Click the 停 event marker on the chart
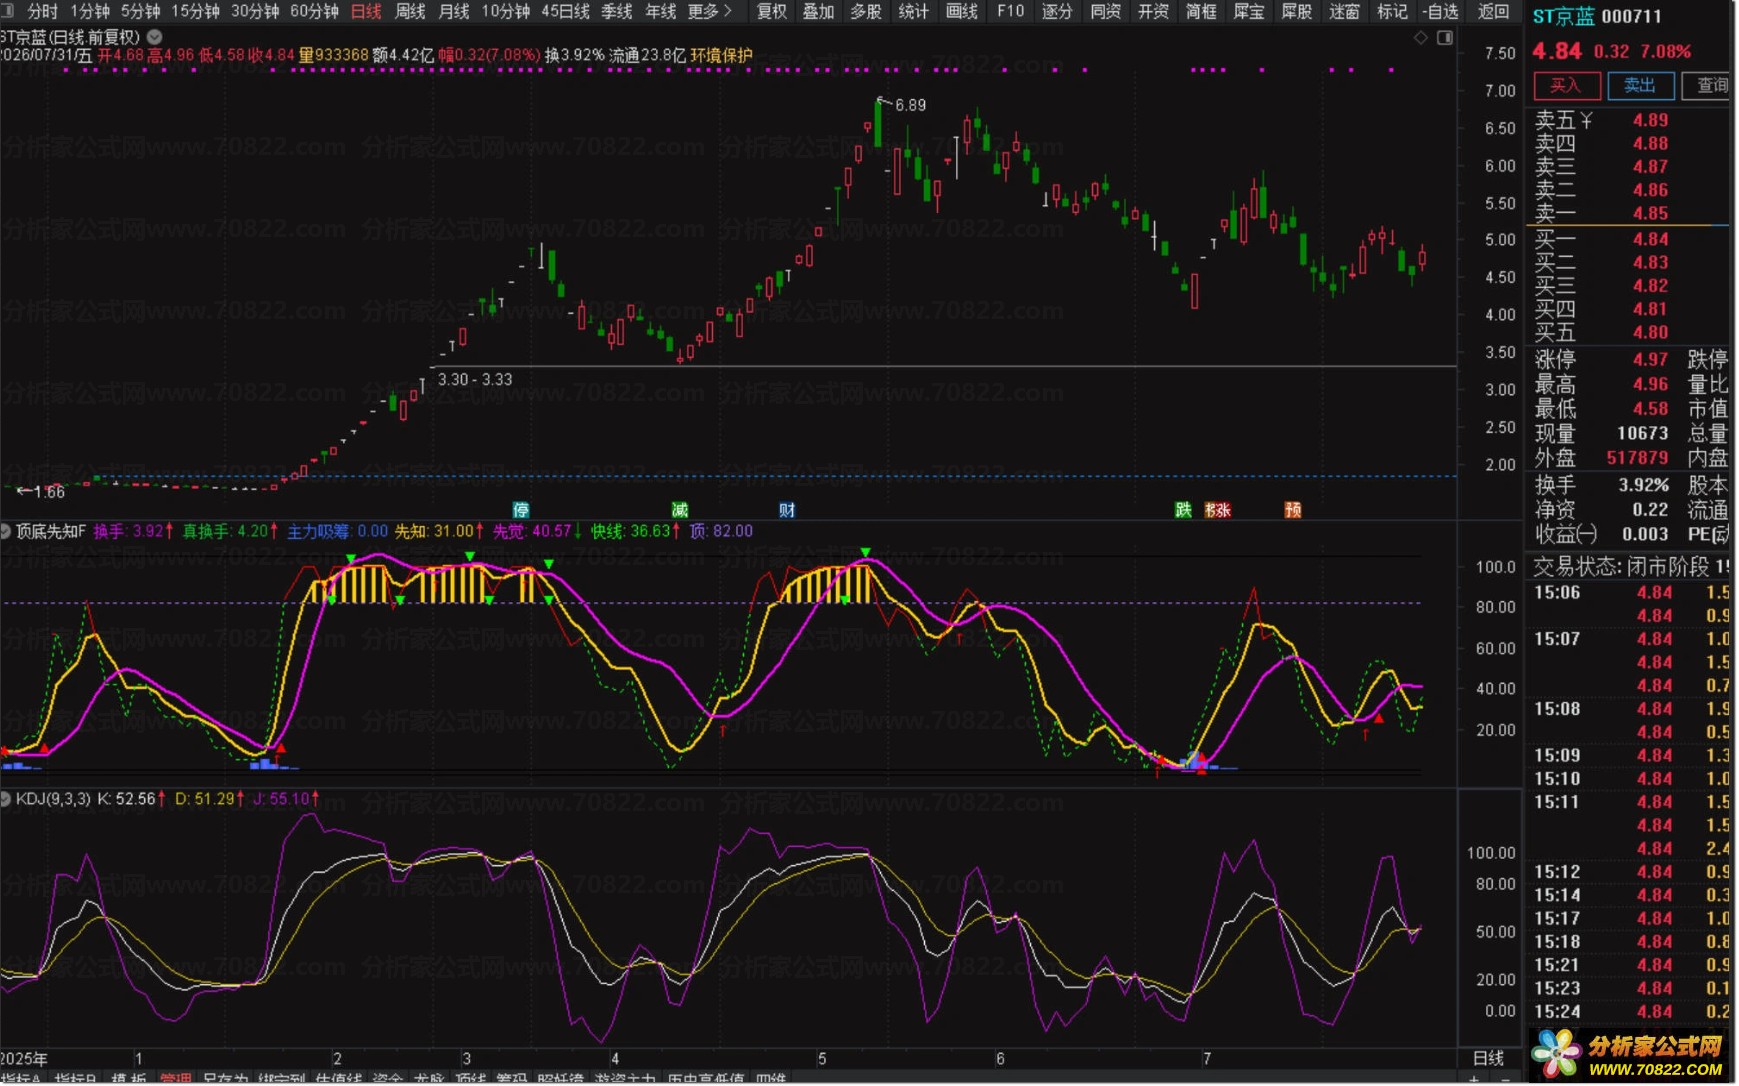Viewport: 1739px width, 1086px height. (x=521, y=510)
